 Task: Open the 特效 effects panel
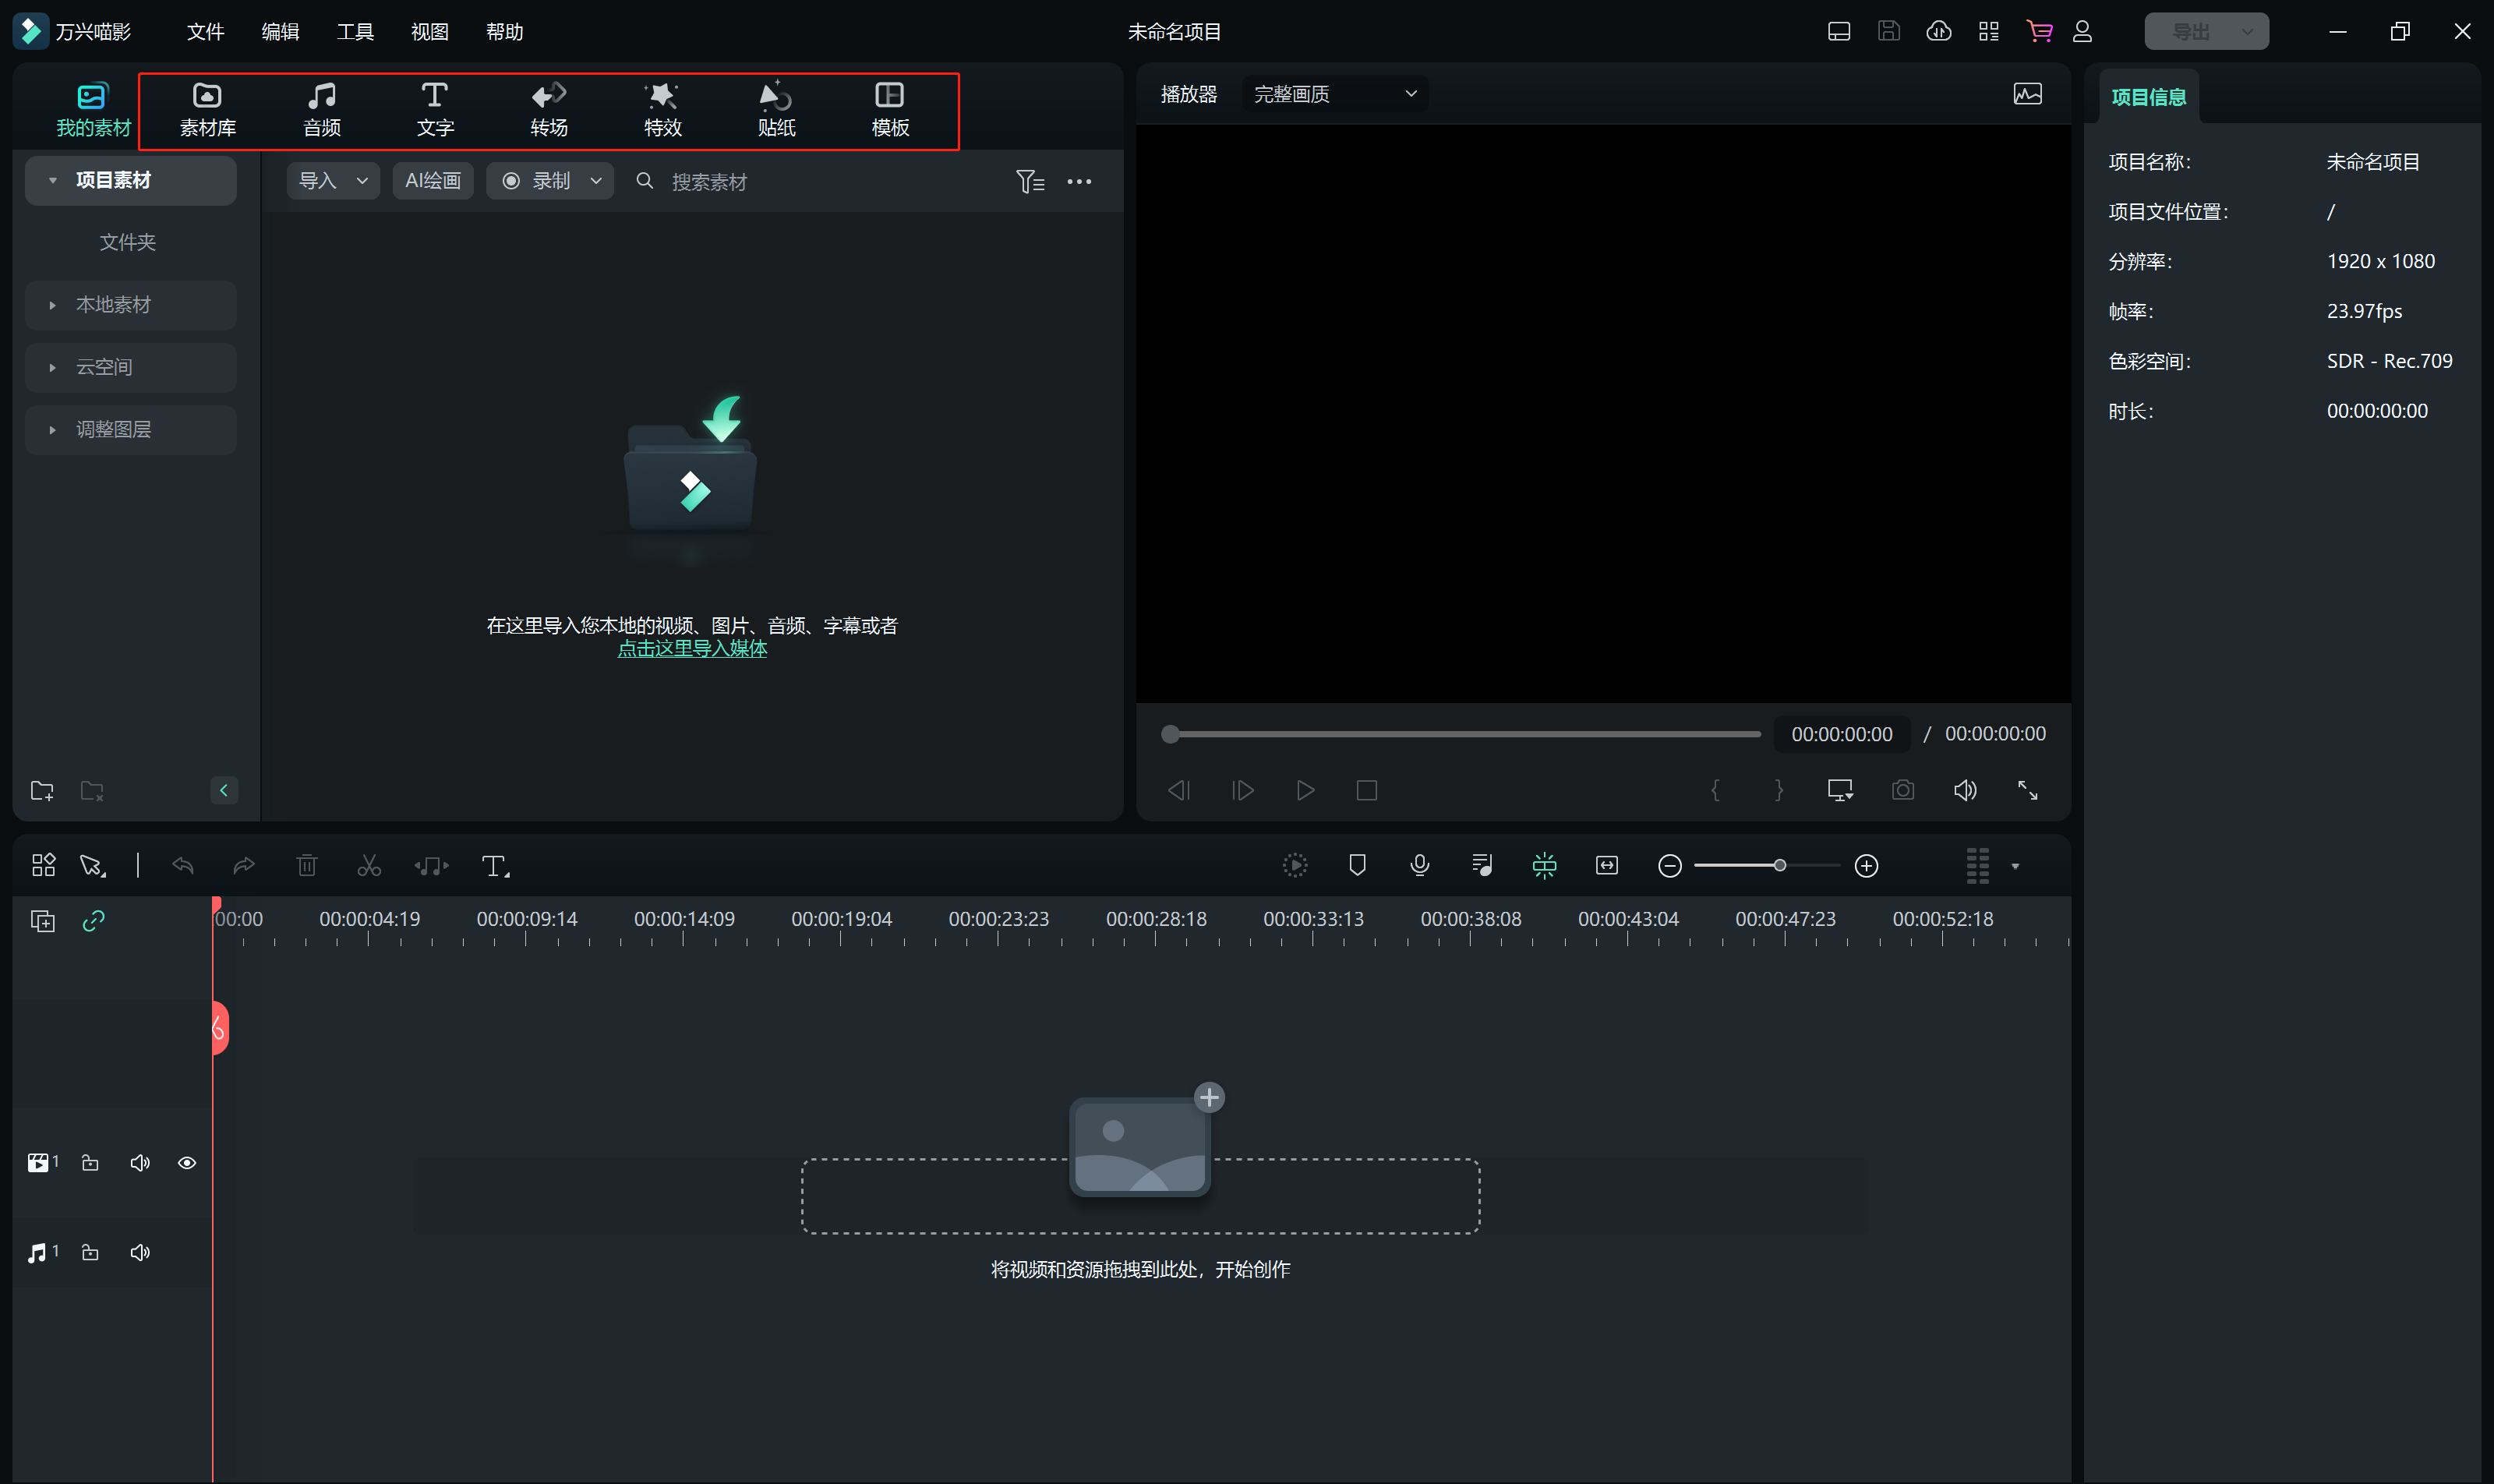(662, 109)
